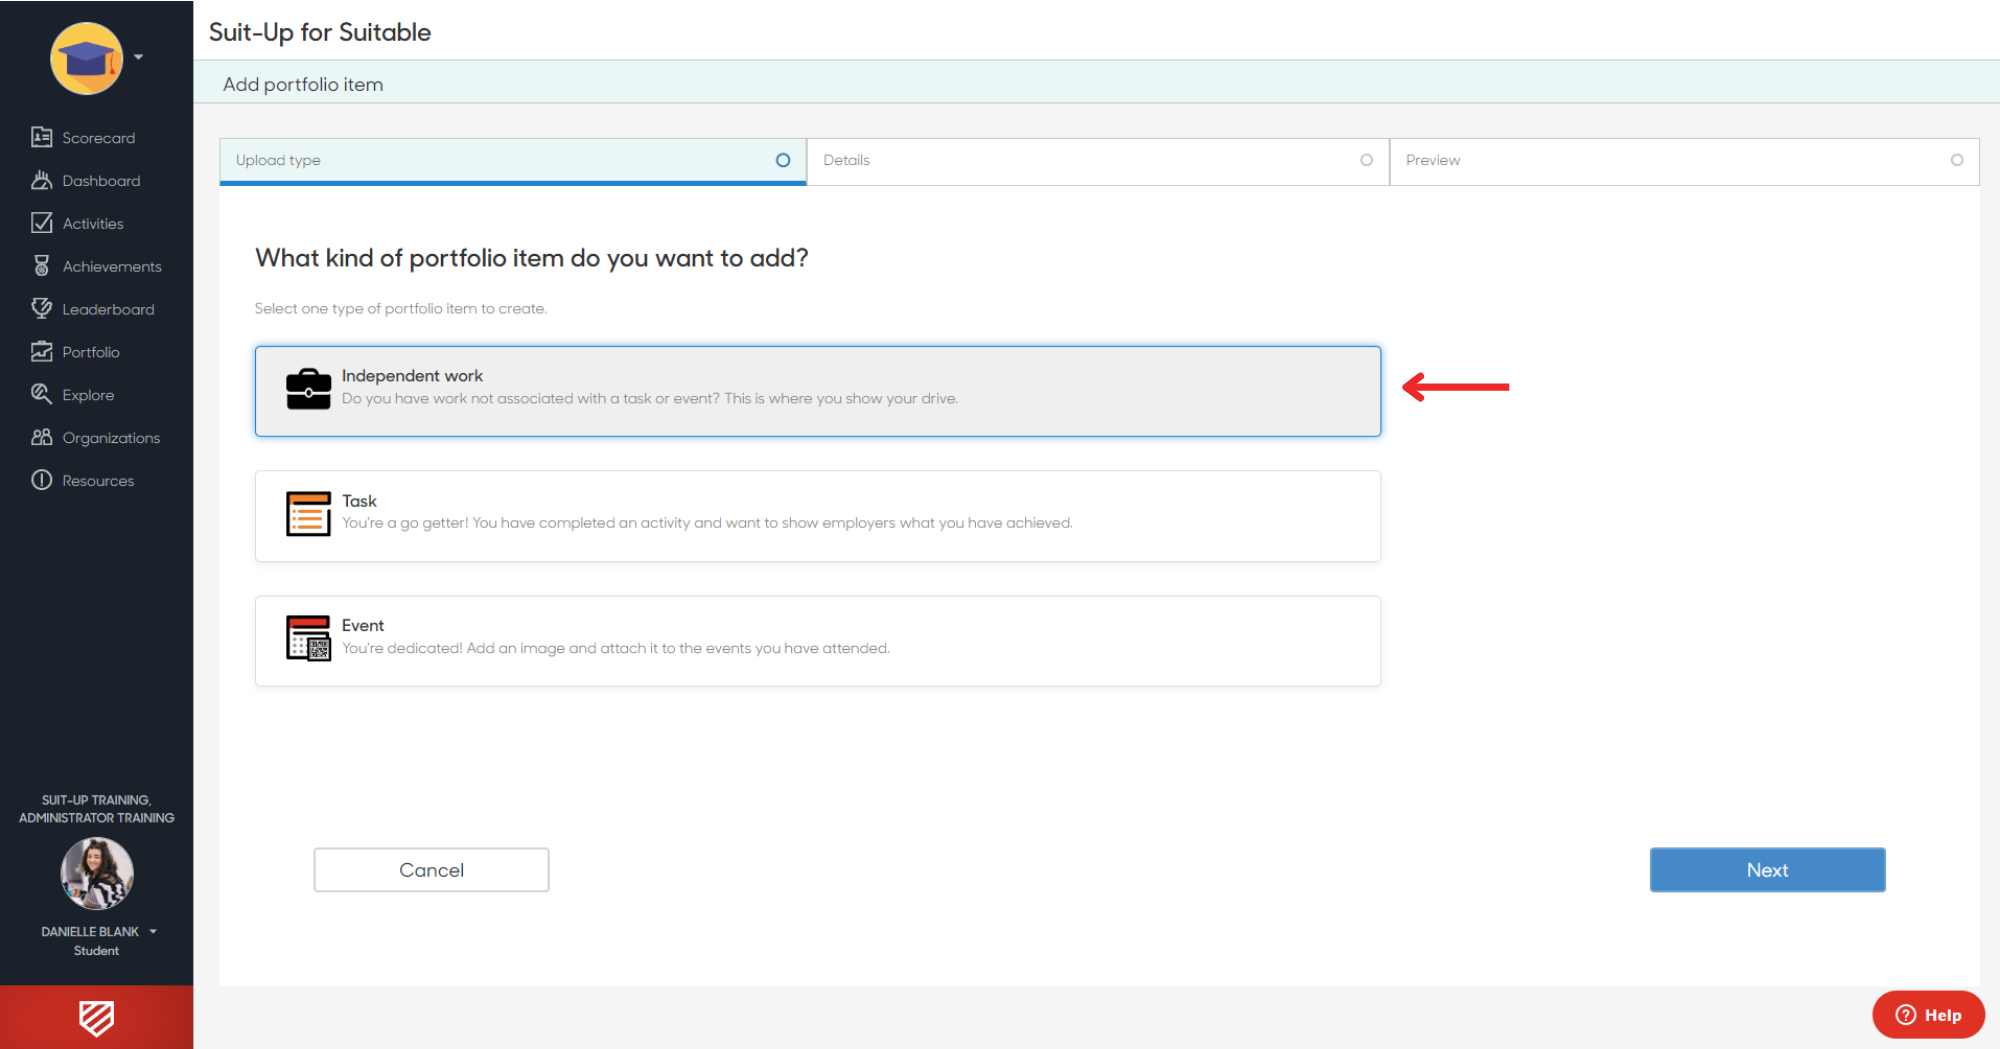Viewport: 2000px width, 1049px height.
Task: Open the Scorecard menu item
Action: pos(98,138)
